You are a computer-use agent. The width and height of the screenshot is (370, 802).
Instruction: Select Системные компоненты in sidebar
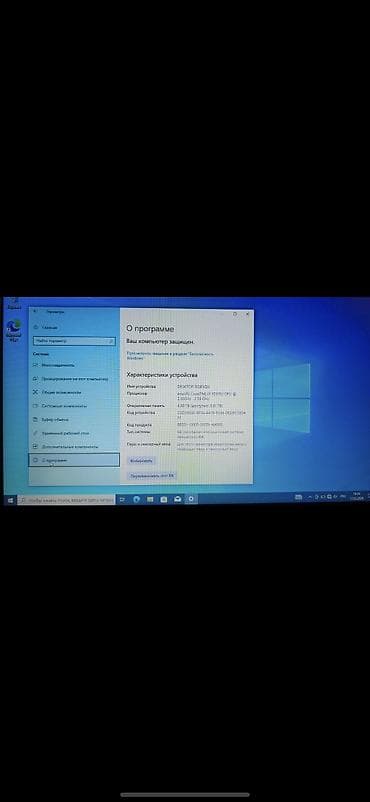point(74,406)
